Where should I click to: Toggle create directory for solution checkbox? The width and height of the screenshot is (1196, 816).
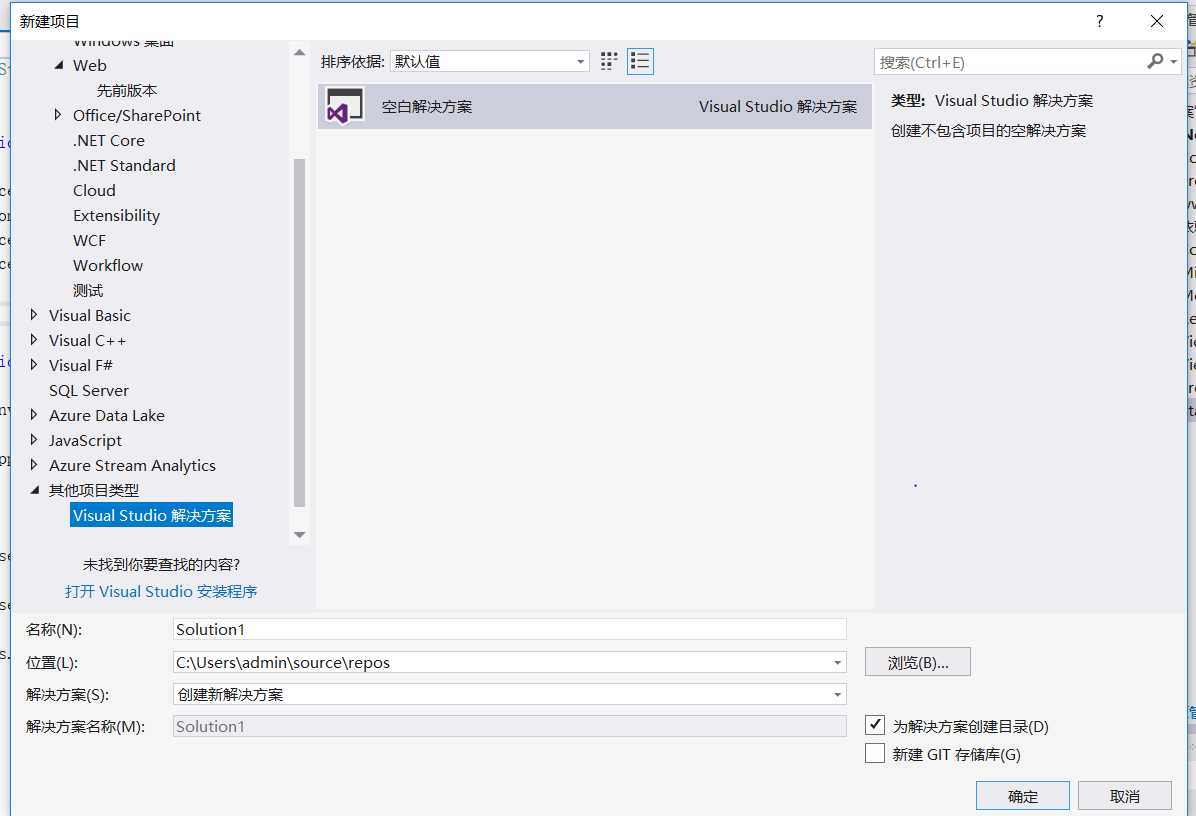pyautogui.click(x=875, y=725)
